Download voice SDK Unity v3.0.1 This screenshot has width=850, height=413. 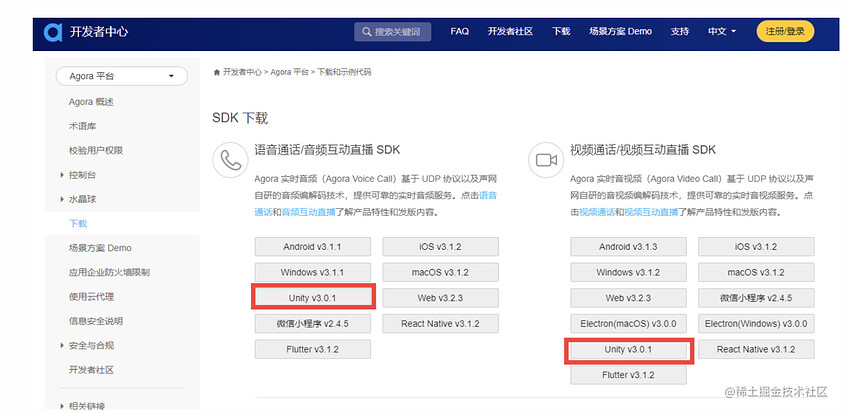coord(313,298)
